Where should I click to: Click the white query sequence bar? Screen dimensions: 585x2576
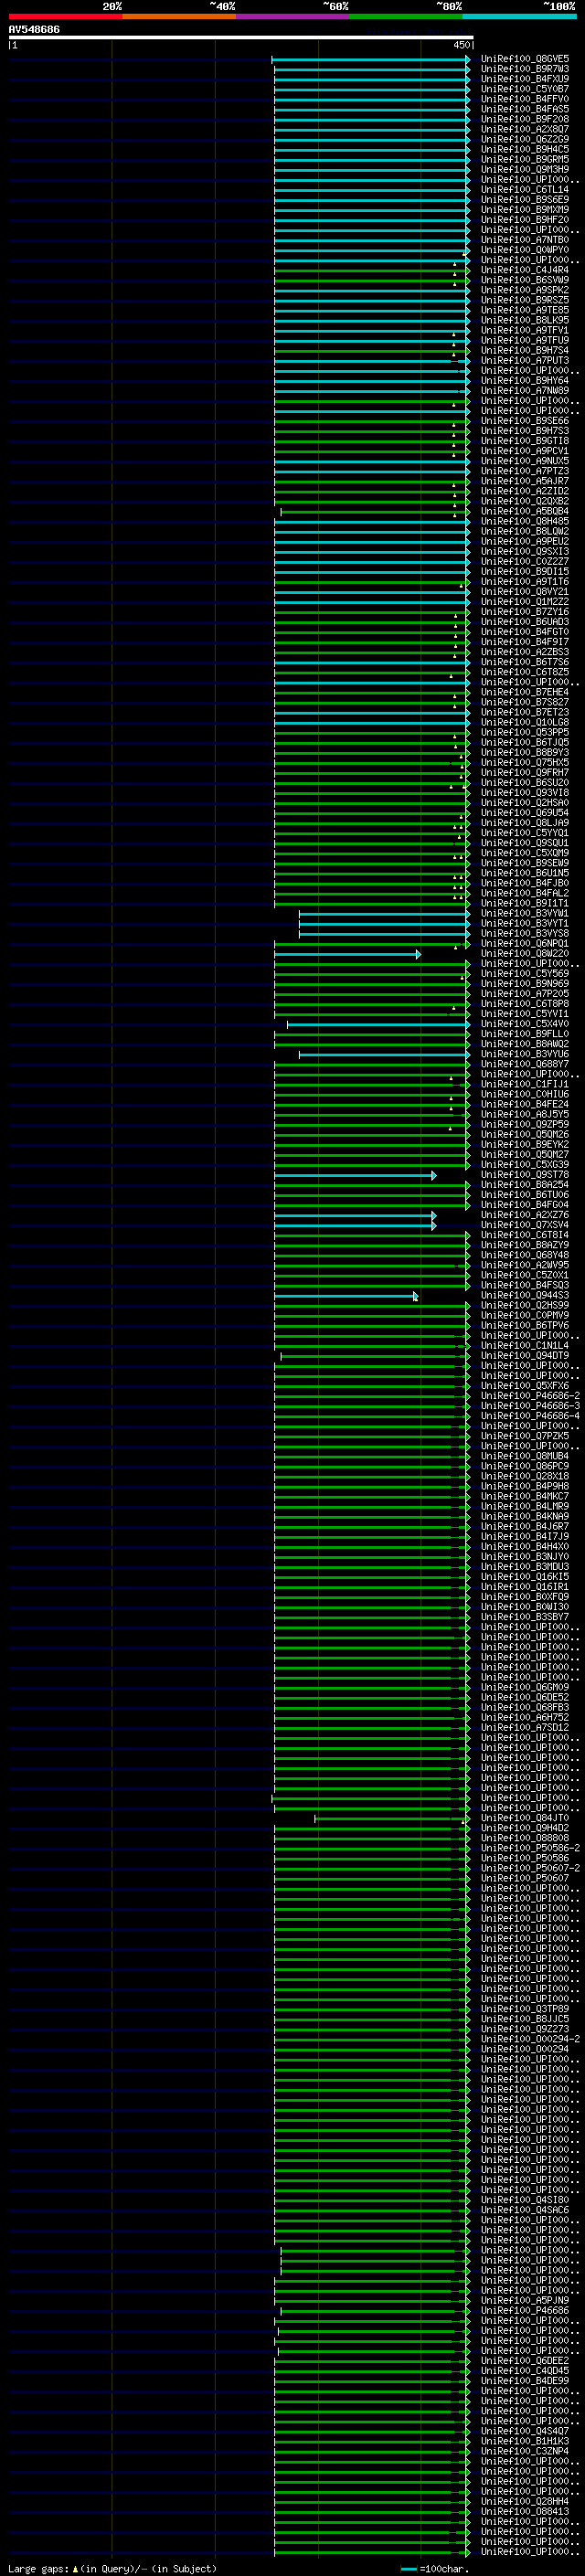click(x=241, y=38)
